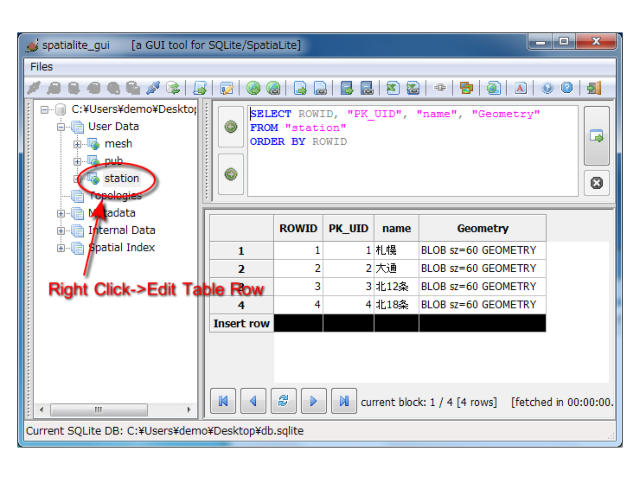The width and height of the screenshot is (640, 480).
Task: Click the Insert row header
Action: point(242,323)
